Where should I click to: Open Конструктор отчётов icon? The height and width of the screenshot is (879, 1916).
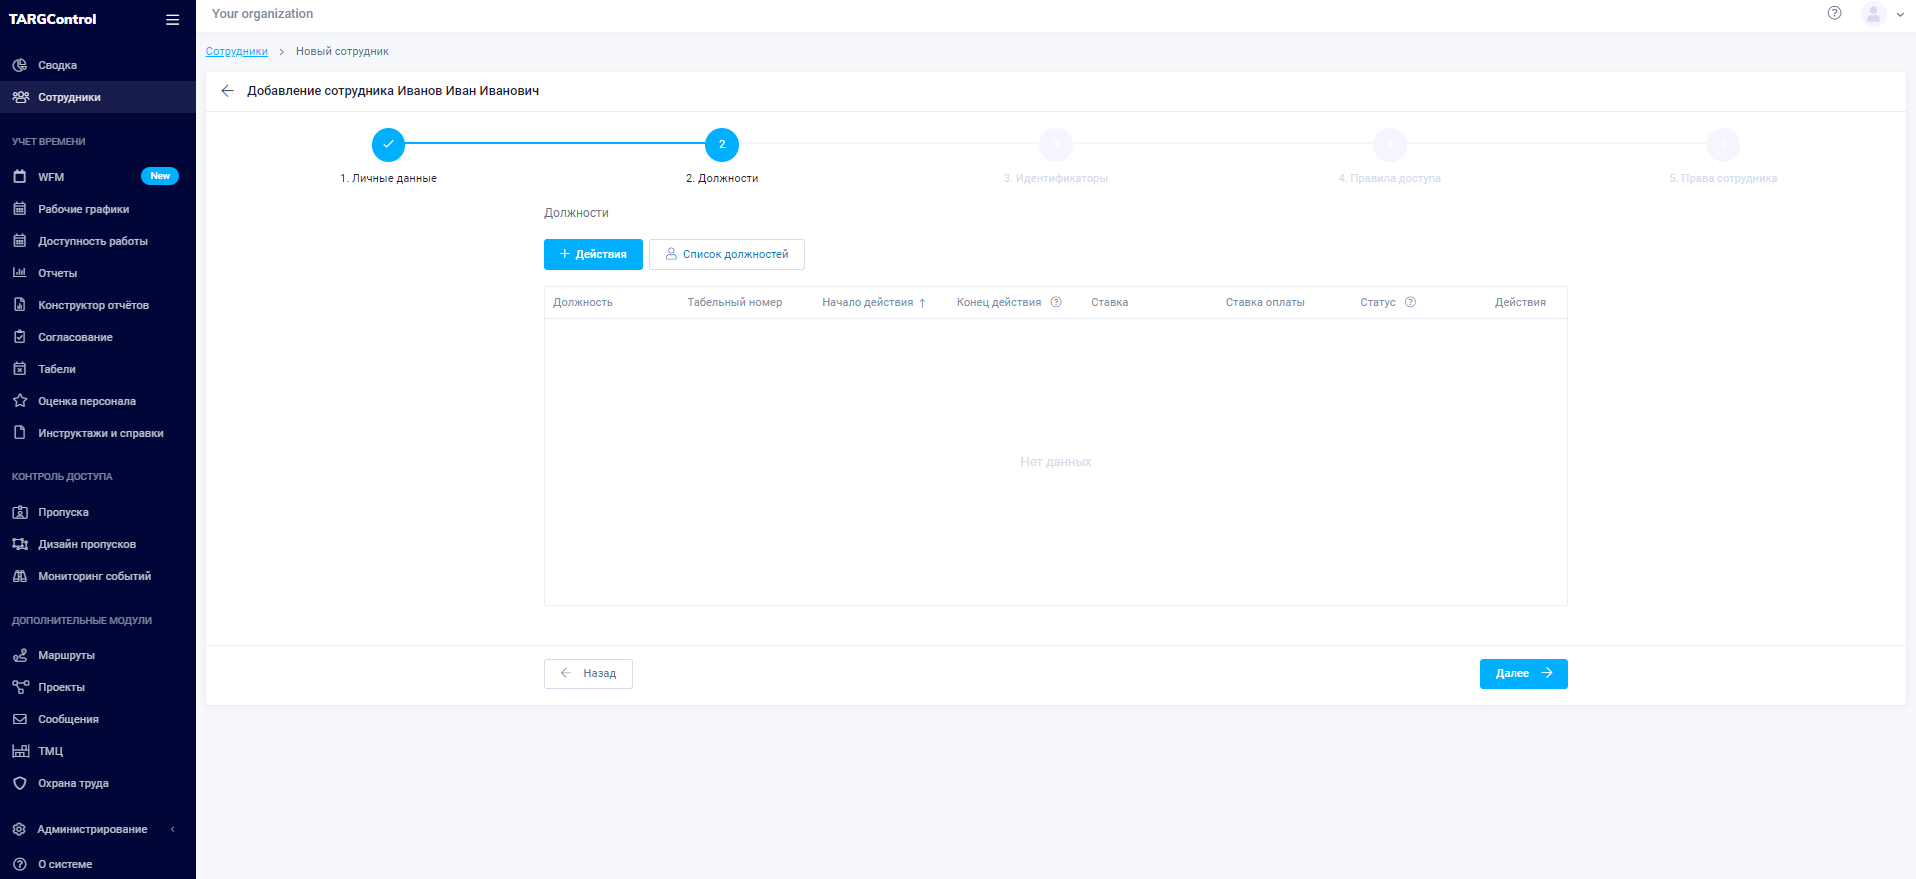[20, 305]
